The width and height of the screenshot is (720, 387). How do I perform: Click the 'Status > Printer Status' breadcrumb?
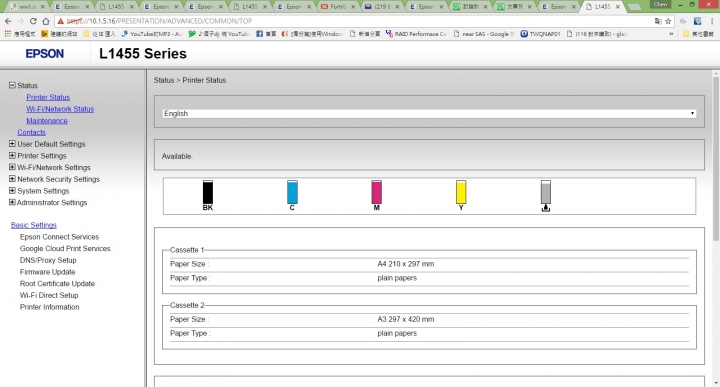(x=190, y=80)
